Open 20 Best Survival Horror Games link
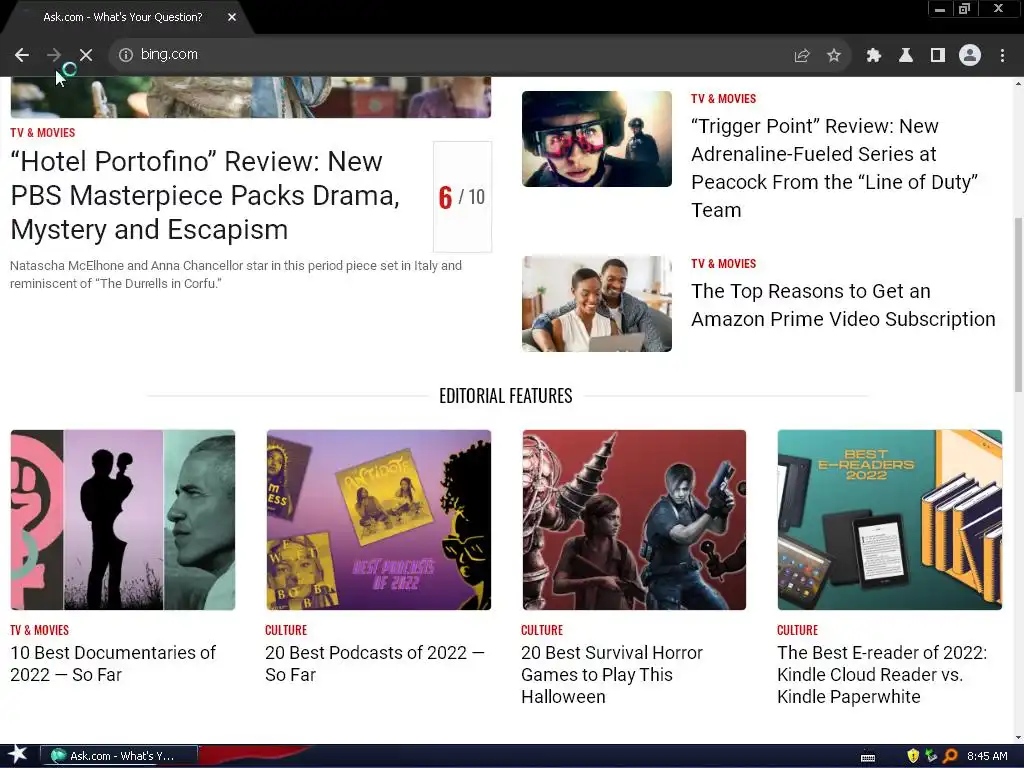Screen dimensions: 1024x768 click(612, 675)
